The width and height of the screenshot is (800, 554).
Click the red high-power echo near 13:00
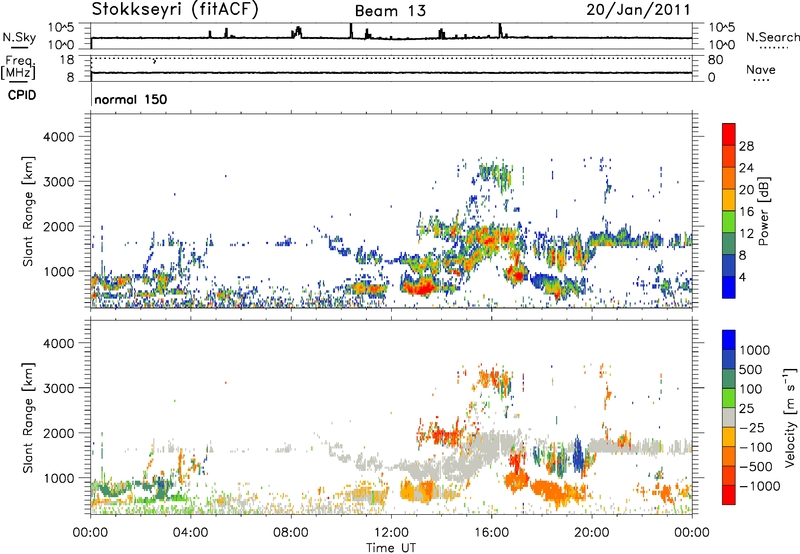tap(421, 286)
